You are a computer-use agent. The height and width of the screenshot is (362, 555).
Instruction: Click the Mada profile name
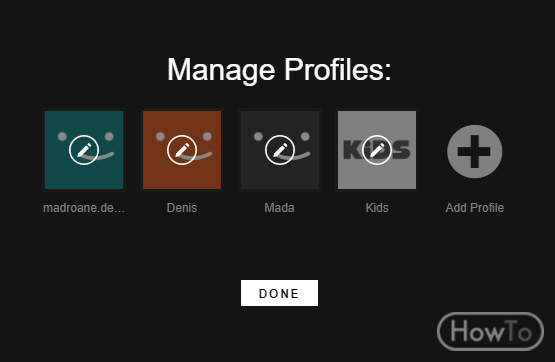280,208
